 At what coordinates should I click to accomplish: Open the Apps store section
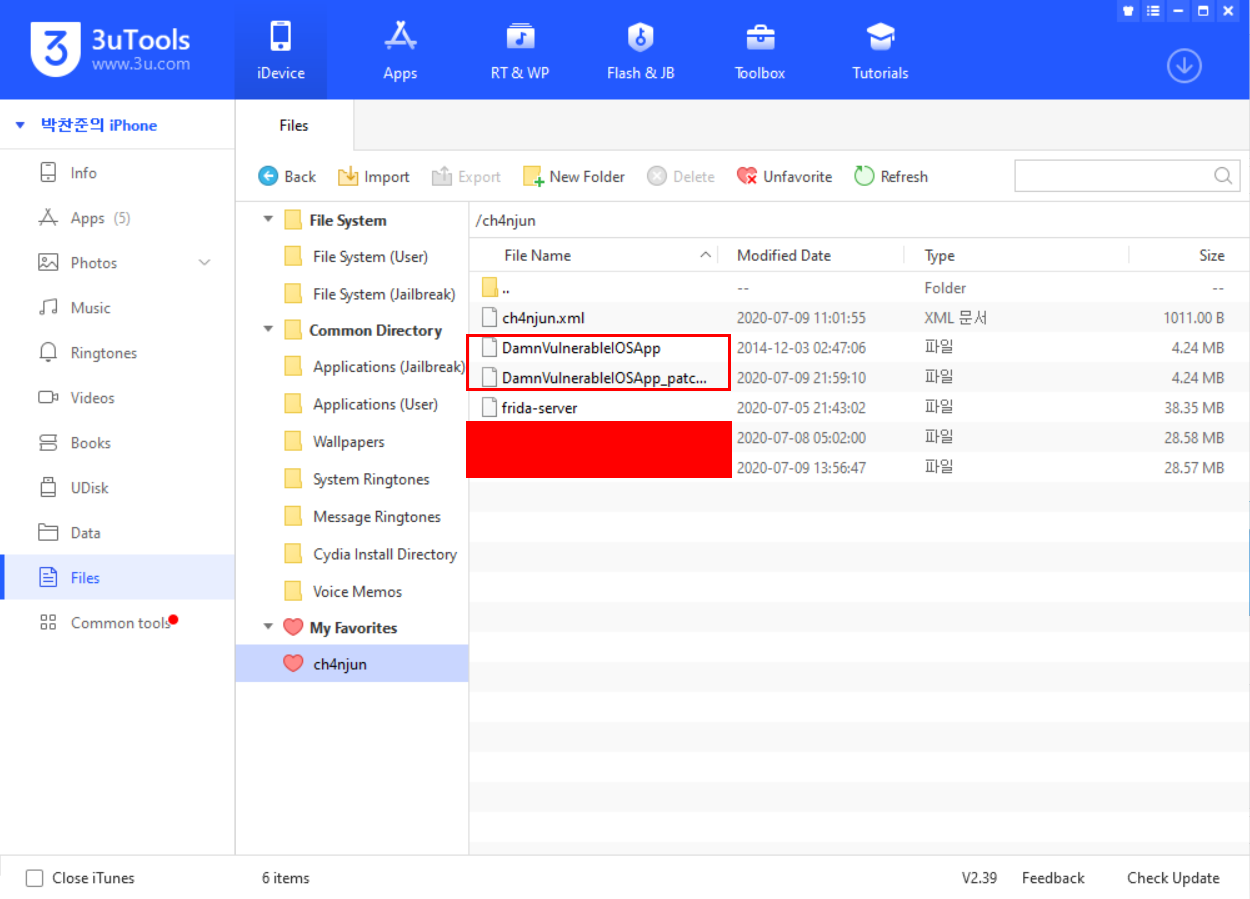click(400, 50)
